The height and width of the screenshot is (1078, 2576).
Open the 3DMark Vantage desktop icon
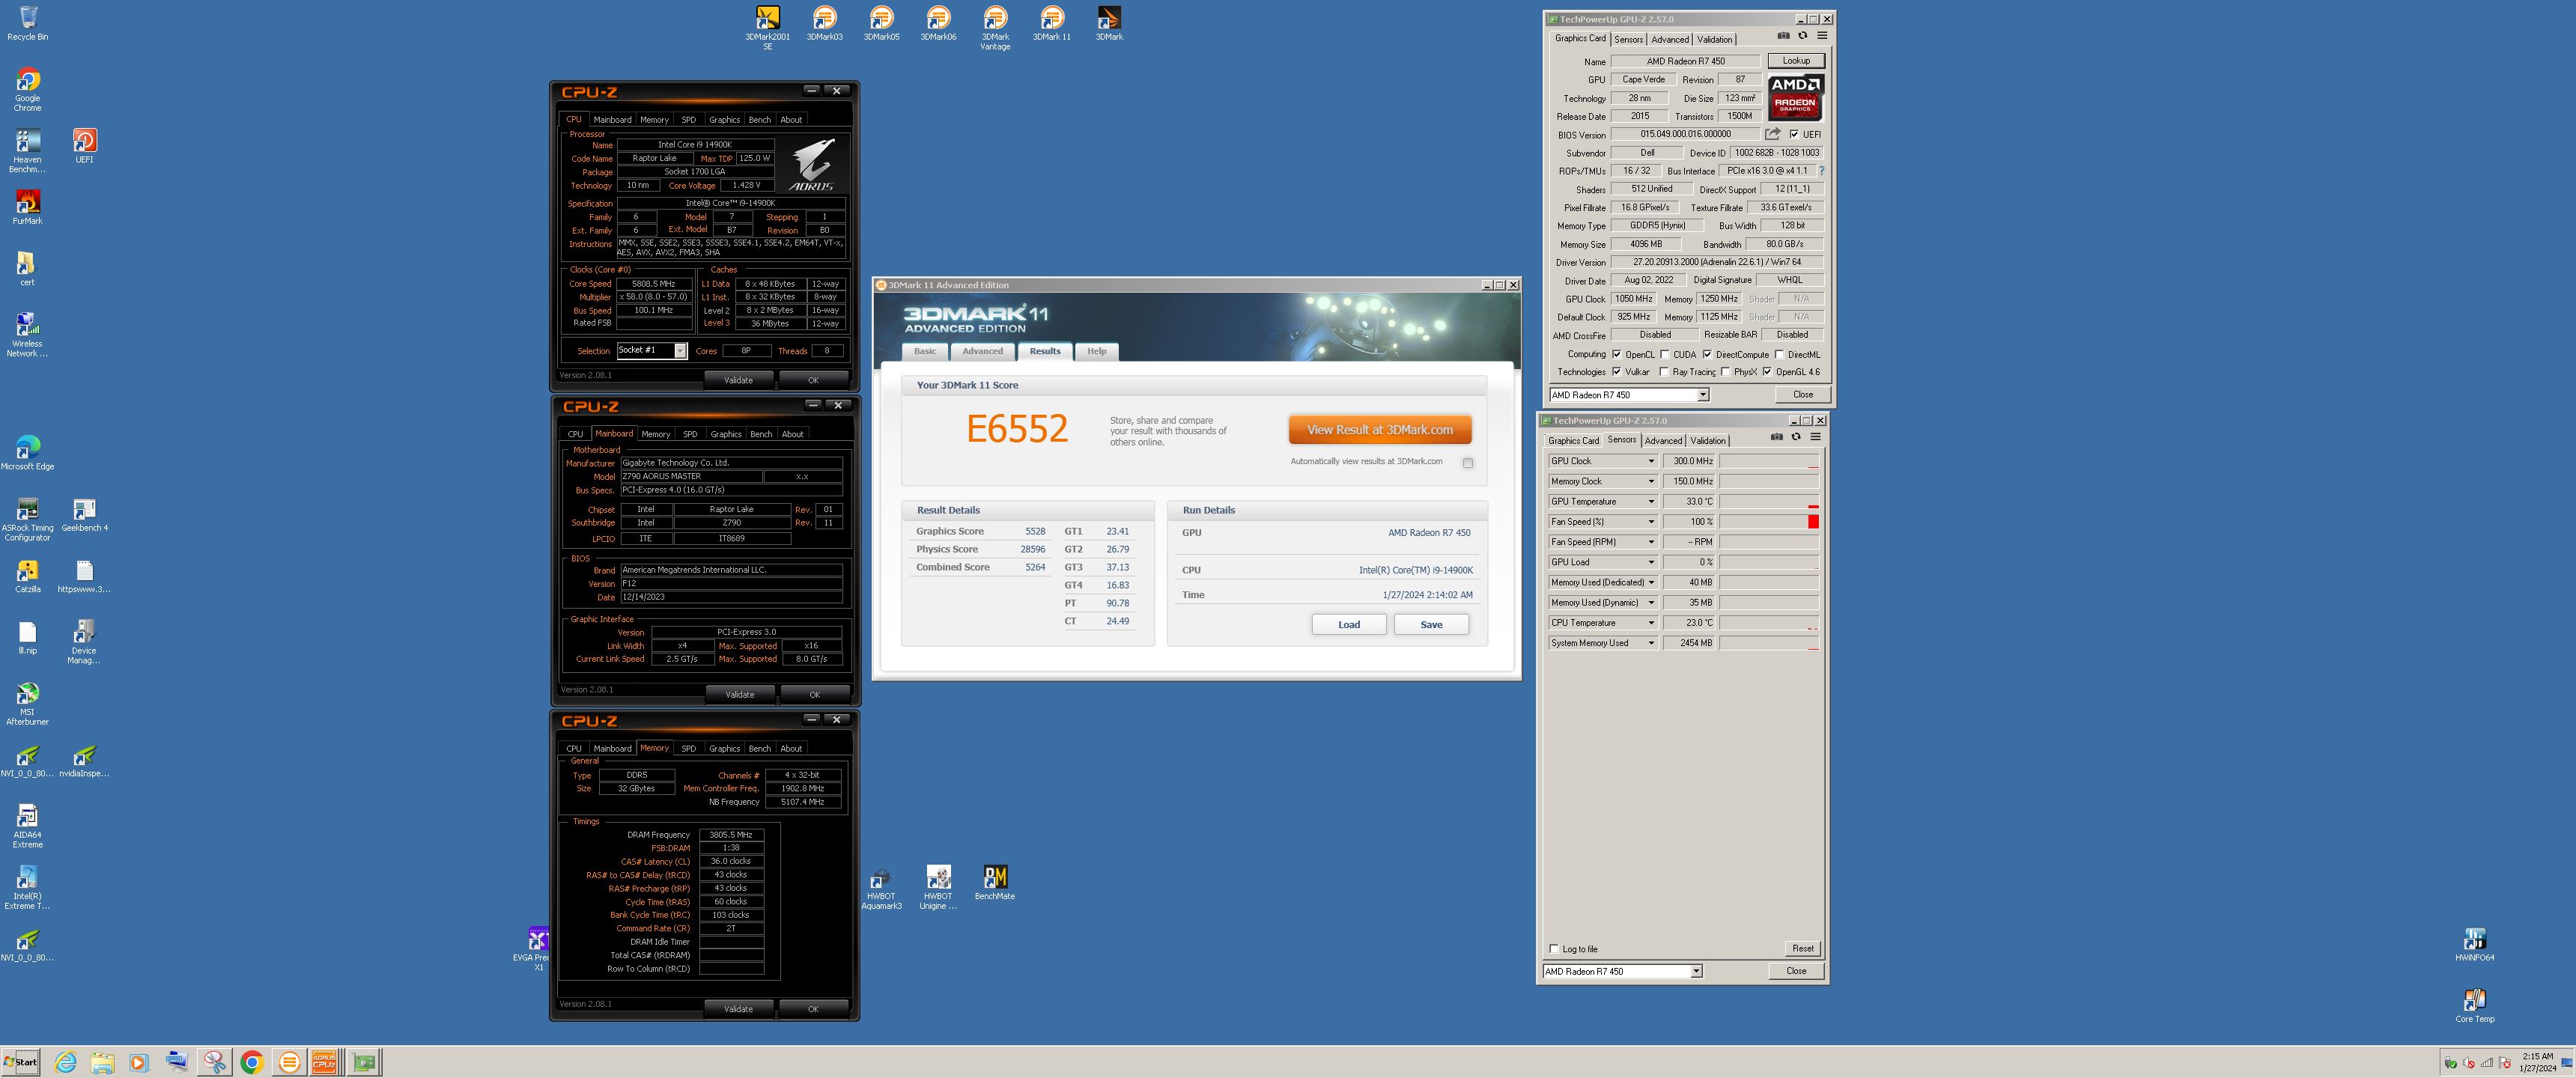[x=995, y=27]
